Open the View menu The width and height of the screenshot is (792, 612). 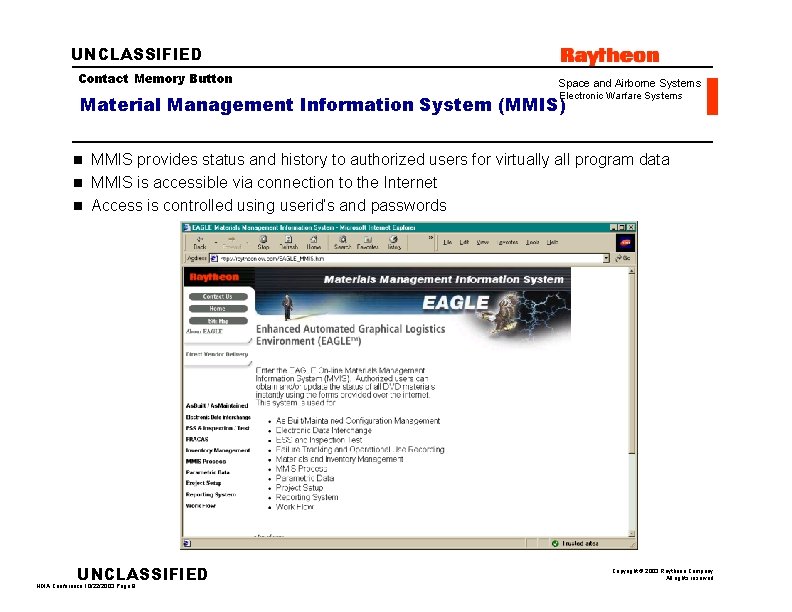coord(483,242)
